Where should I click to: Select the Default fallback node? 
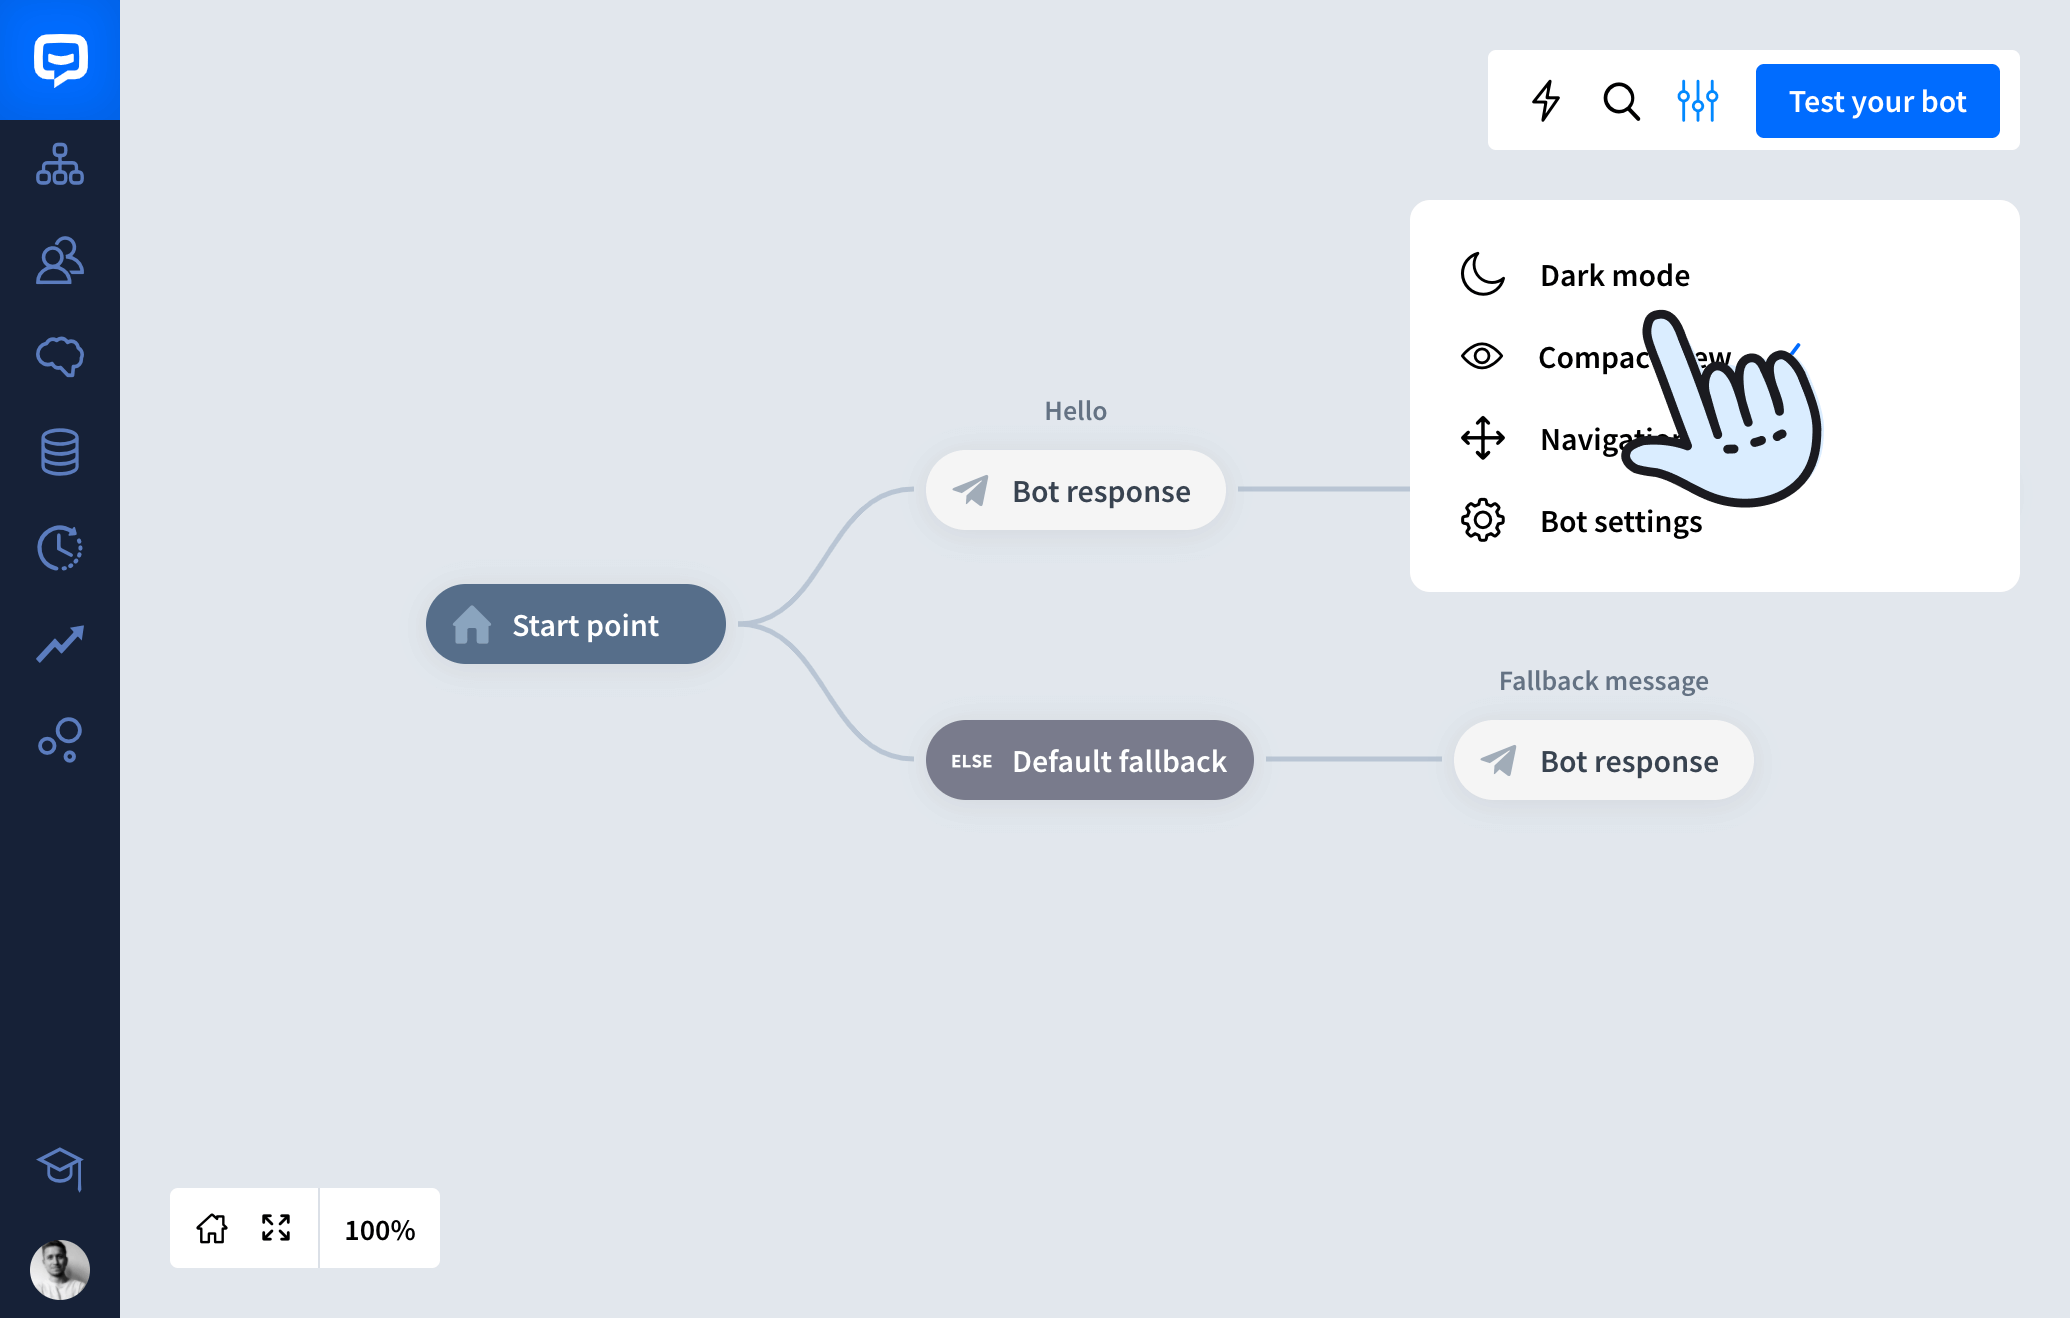[x=1083, y=760]
